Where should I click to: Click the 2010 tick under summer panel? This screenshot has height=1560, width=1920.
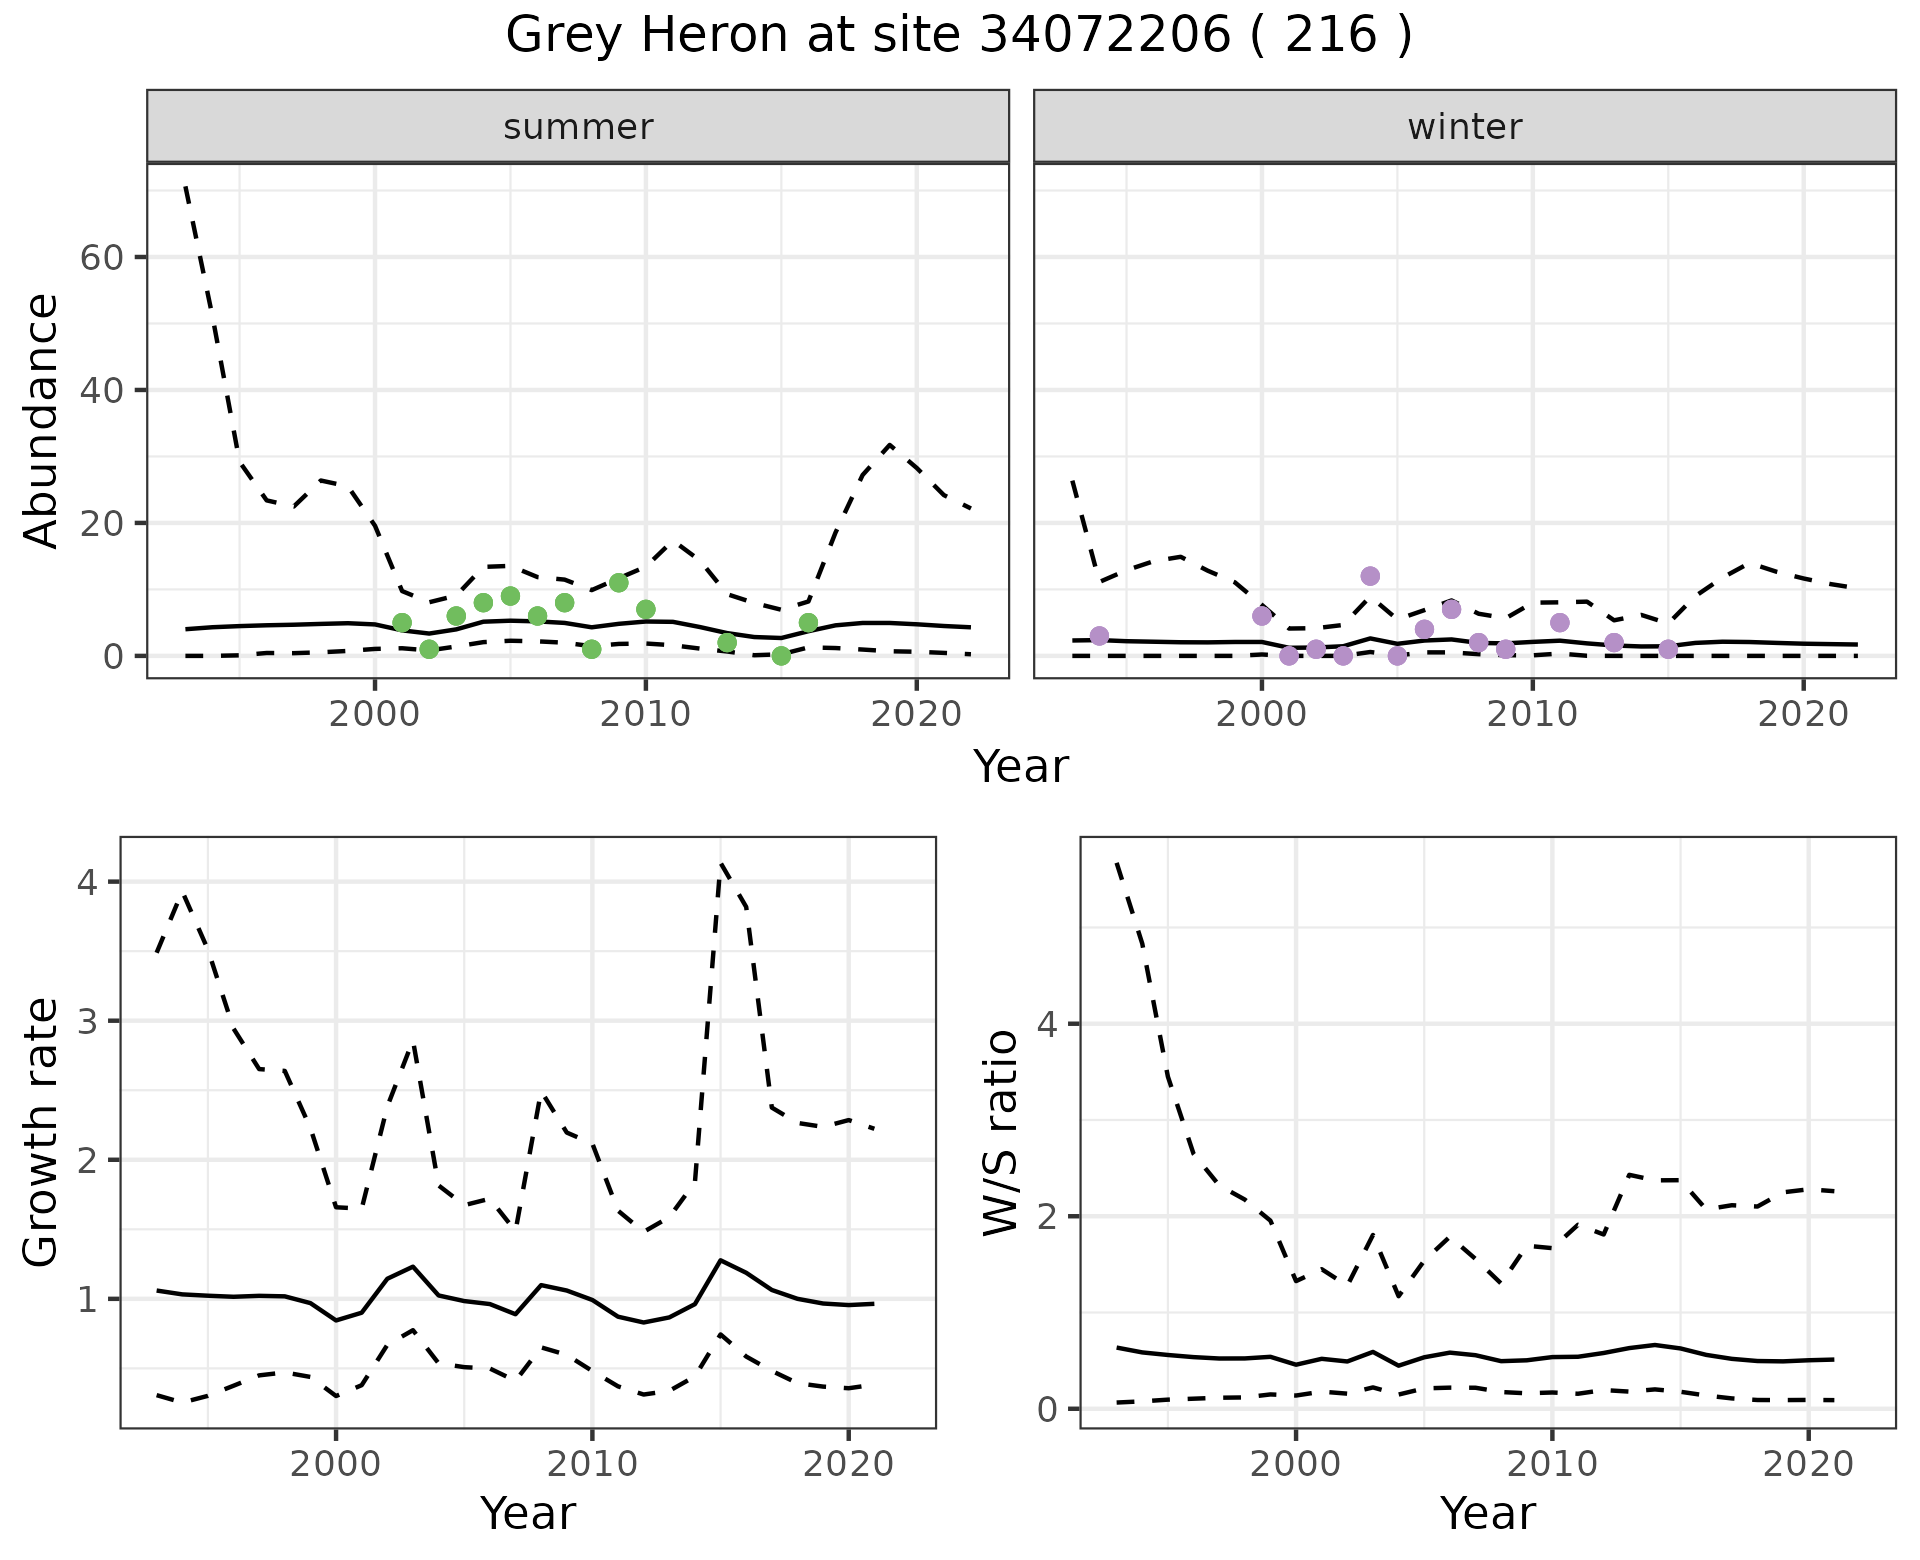coord(645,714)
